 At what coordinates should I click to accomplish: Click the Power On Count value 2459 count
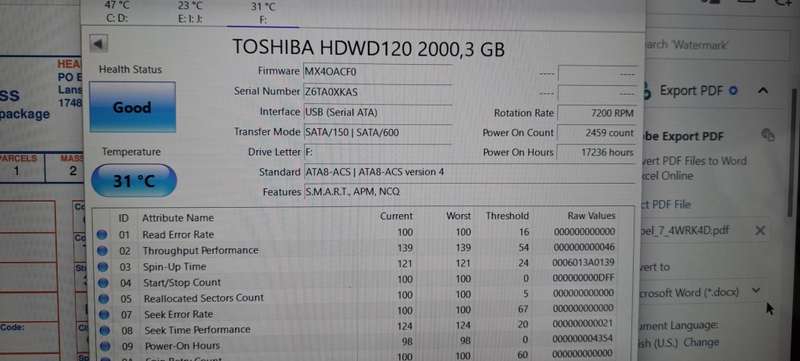[596, 133]
